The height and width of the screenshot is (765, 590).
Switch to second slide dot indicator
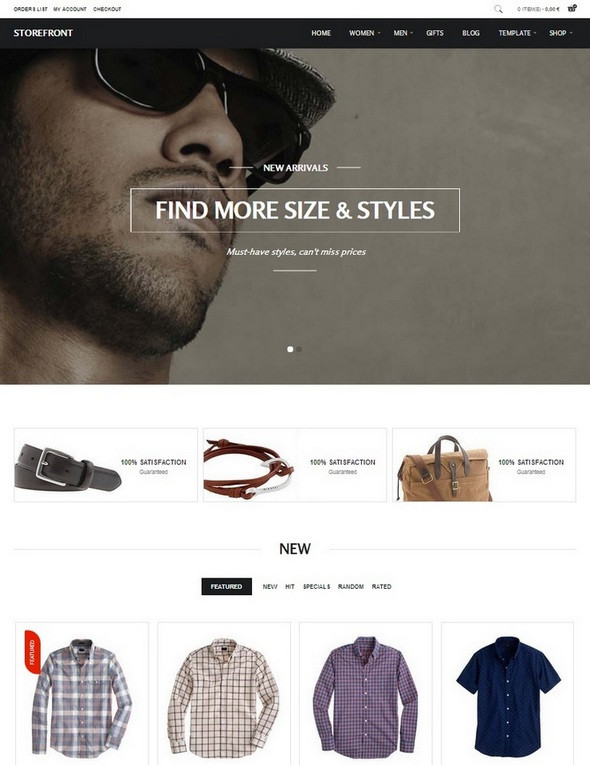(299, 349)
